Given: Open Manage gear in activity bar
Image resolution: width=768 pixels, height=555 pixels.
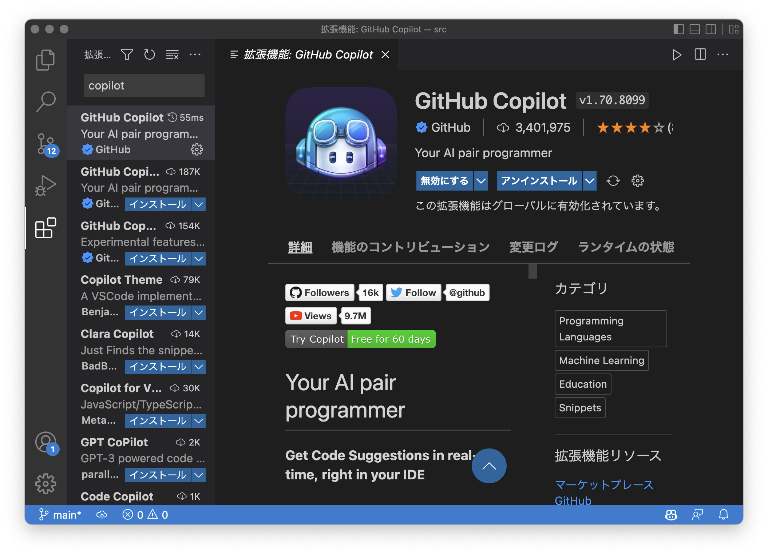Looking at the screenshot, I should 46,483.
